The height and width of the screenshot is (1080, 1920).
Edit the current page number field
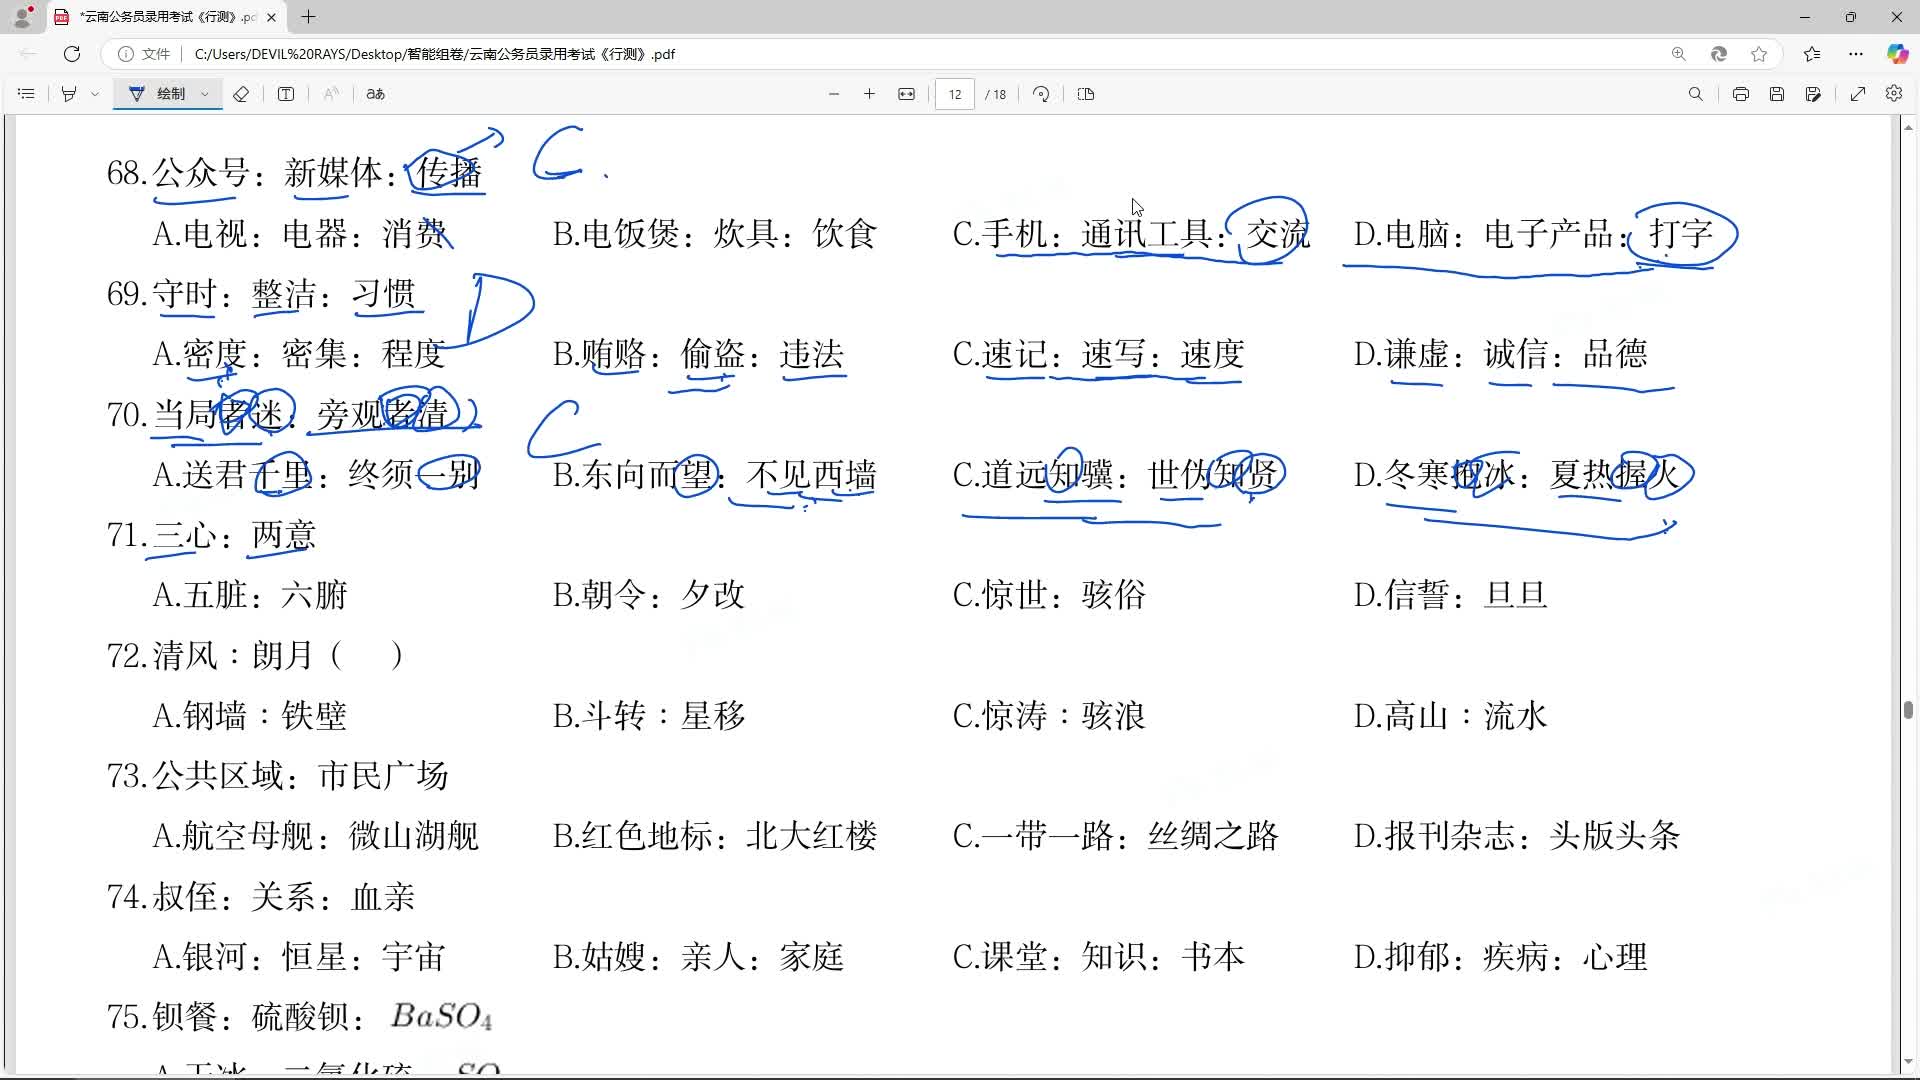[955, 94]
